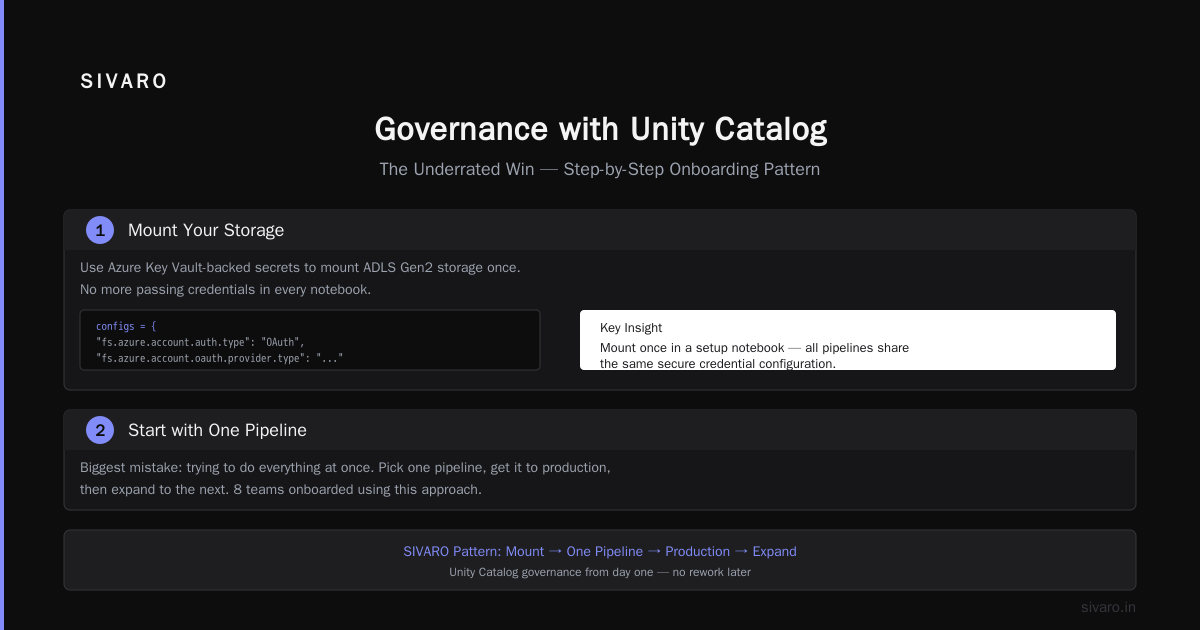The height and width of the screenshot is (630, 1200).
Task: Click the 'Mount Your Storage' heading
Action: coord(206,230)
